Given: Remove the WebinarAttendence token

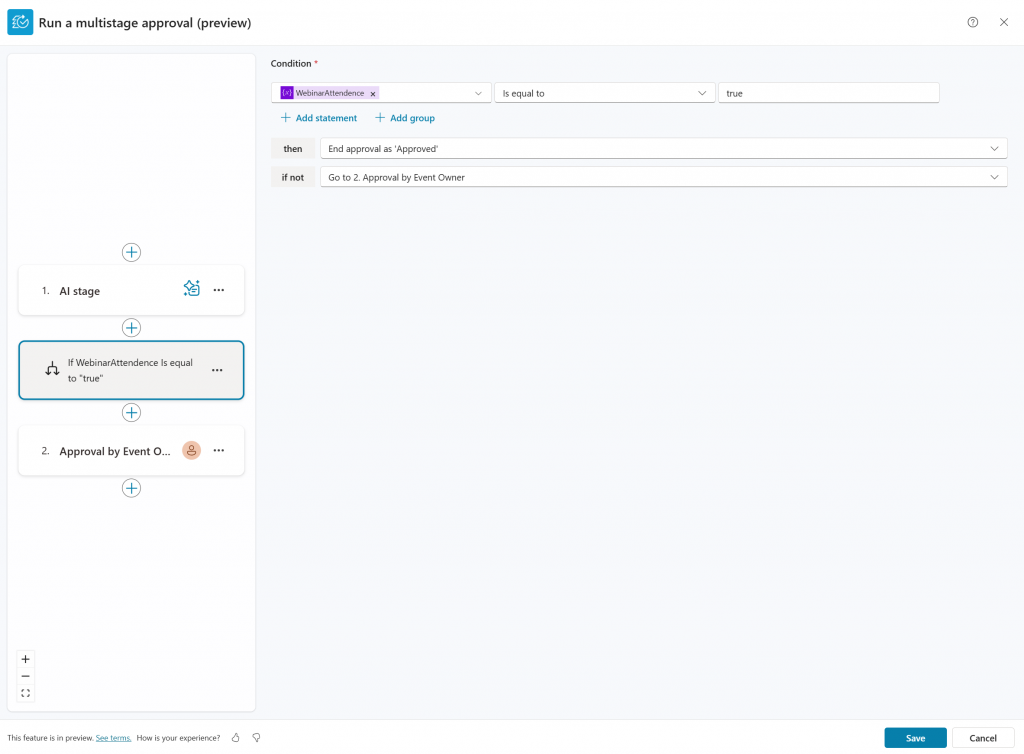Looking at the screenshot, I should coord(373,93).
